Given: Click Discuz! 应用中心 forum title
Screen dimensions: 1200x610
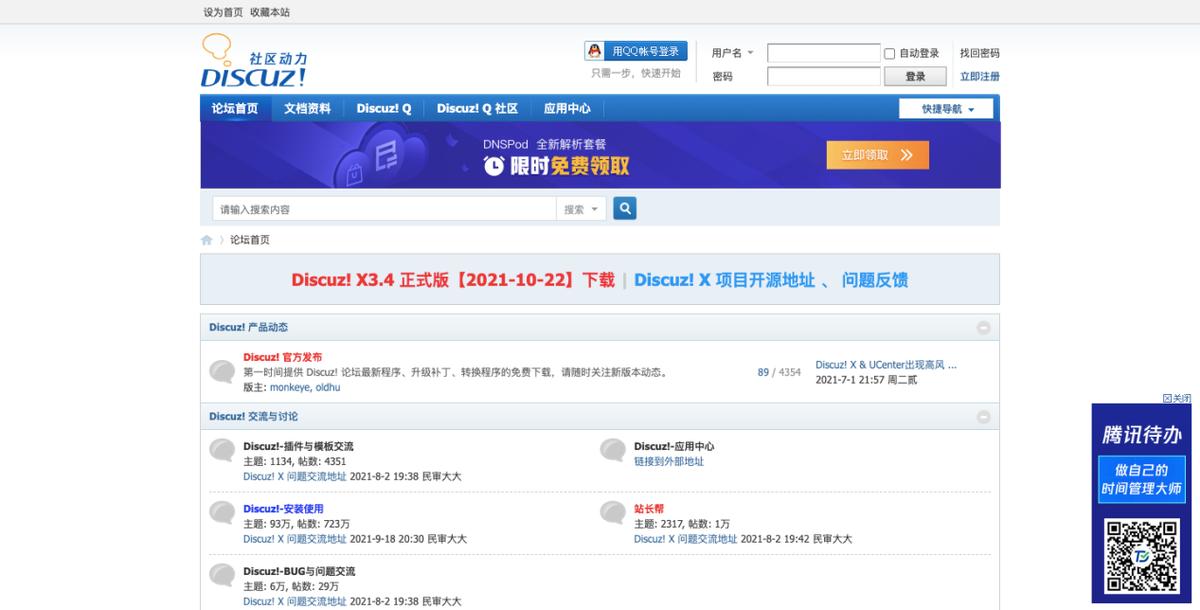Looking at the screenshot, I should coord(674,446).
